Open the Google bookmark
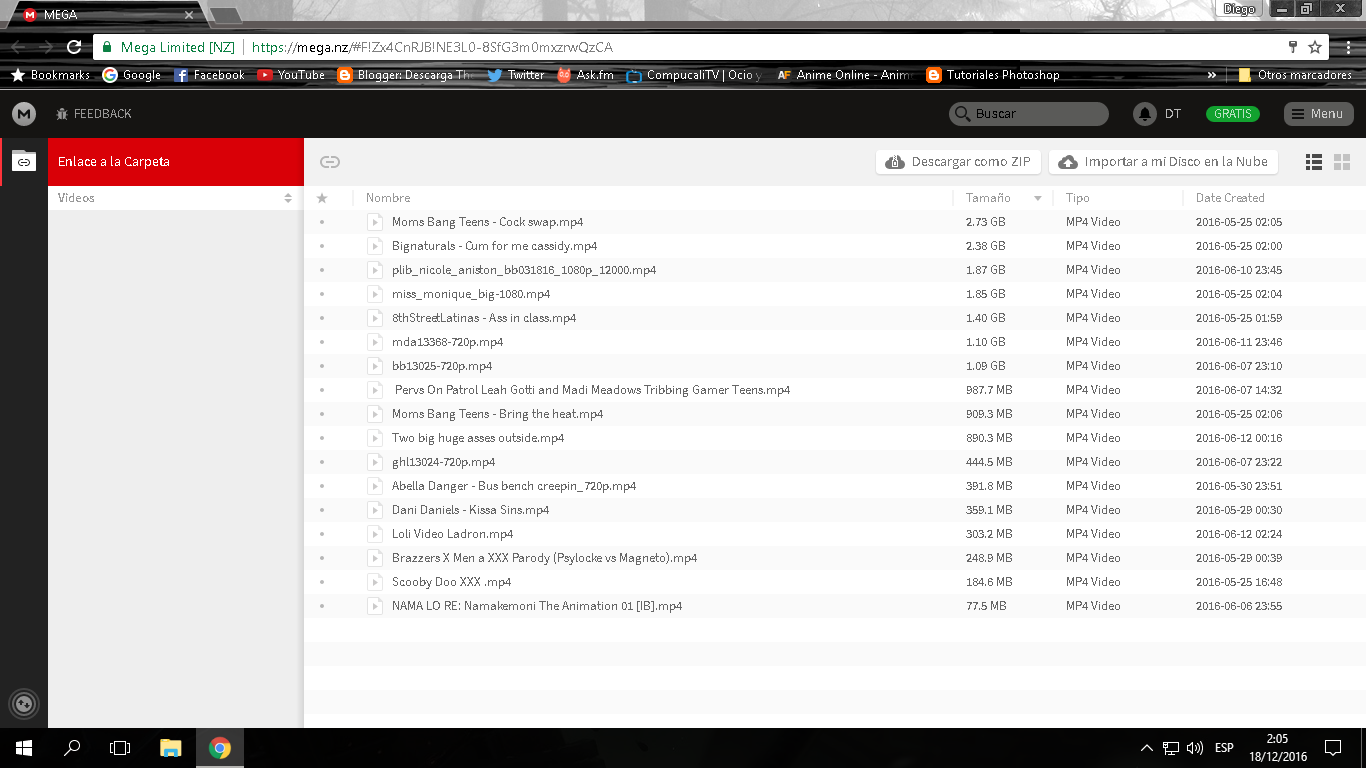1366x768 pixels. tap(132, 75)
